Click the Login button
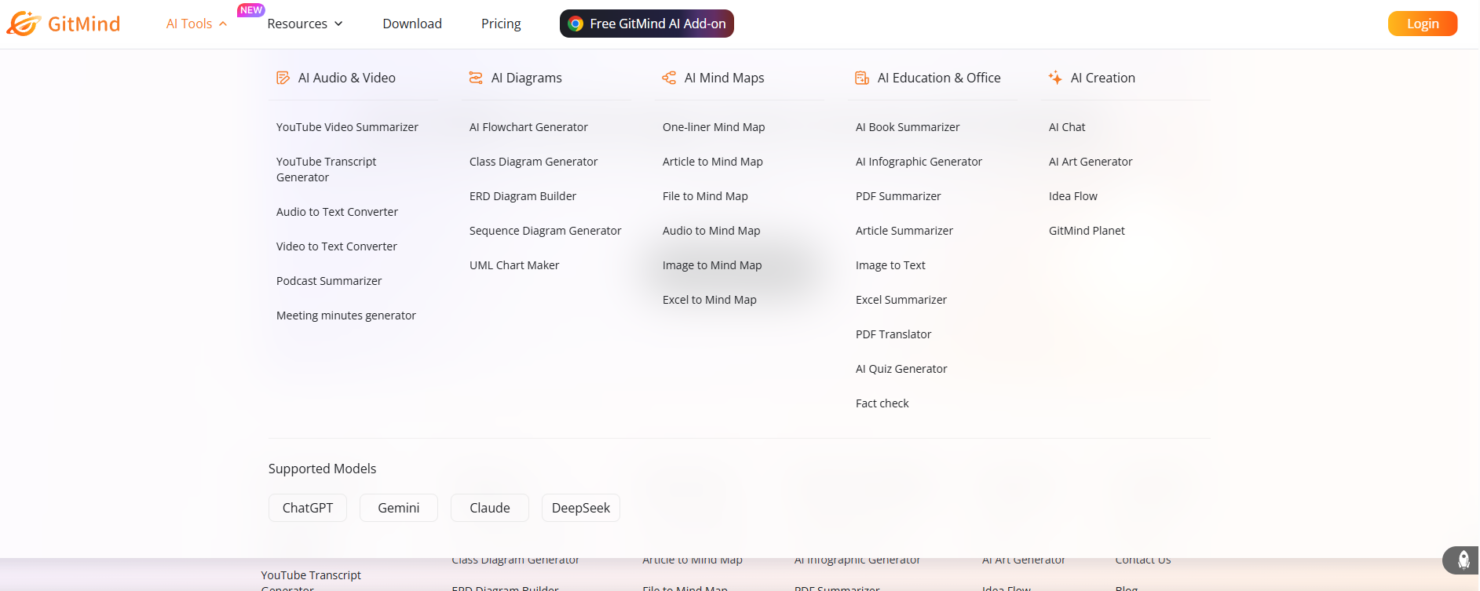This screenshot has width=1480, height=591. (x=1423, y=24)
